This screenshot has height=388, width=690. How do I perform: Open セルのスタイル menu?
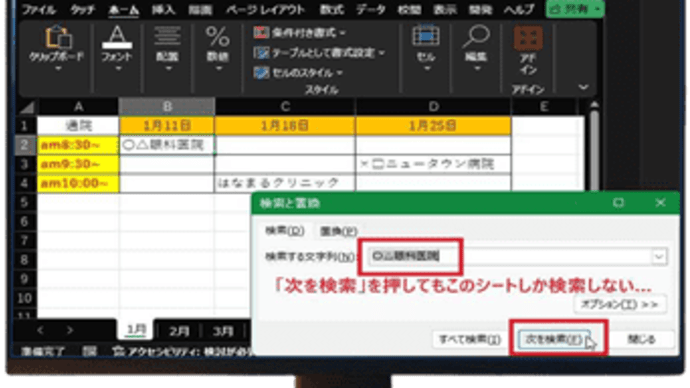point(298,73)
